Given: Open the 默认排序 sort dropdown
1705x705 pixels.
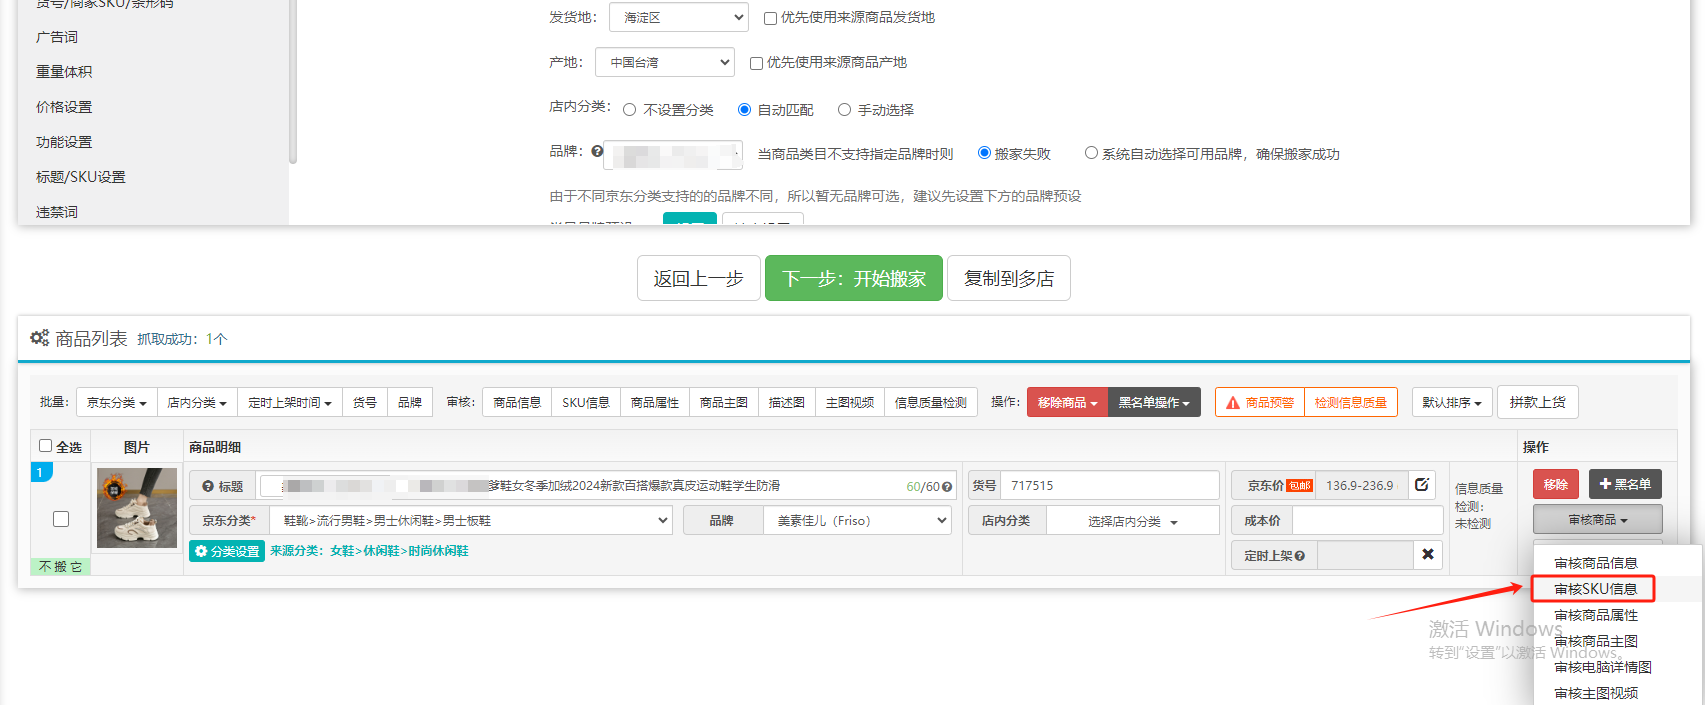Looking at the screenshot, I should (x=1451, y=402).
